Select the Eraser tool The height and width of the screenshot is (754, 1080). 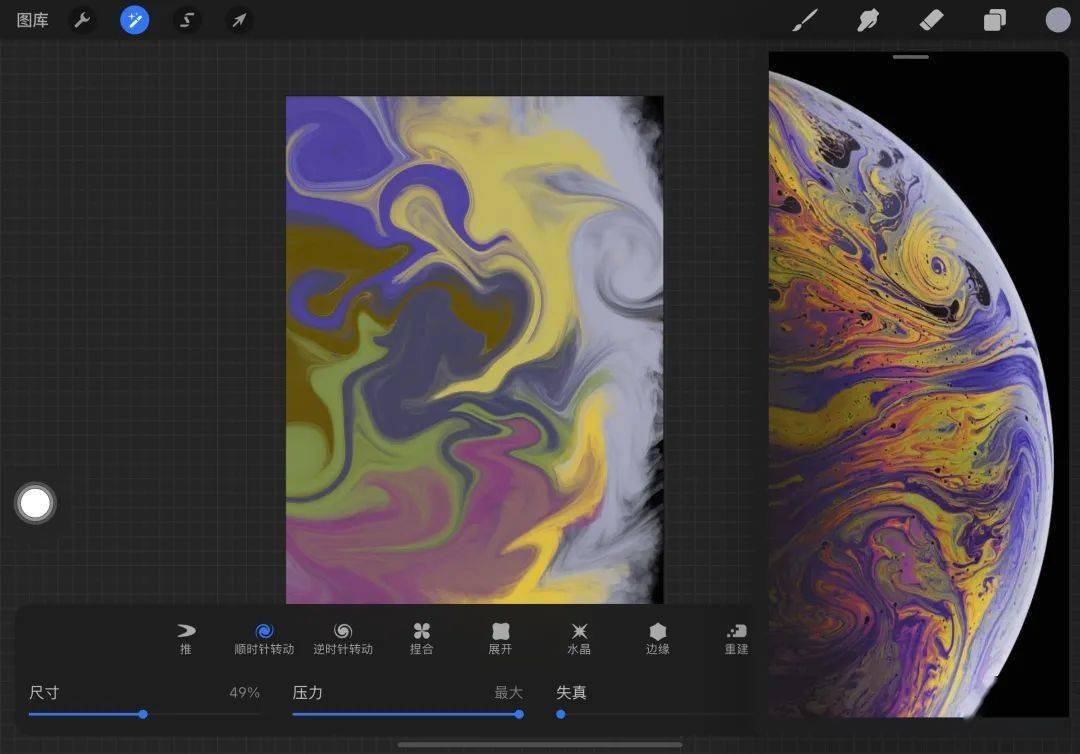(931, 21)
